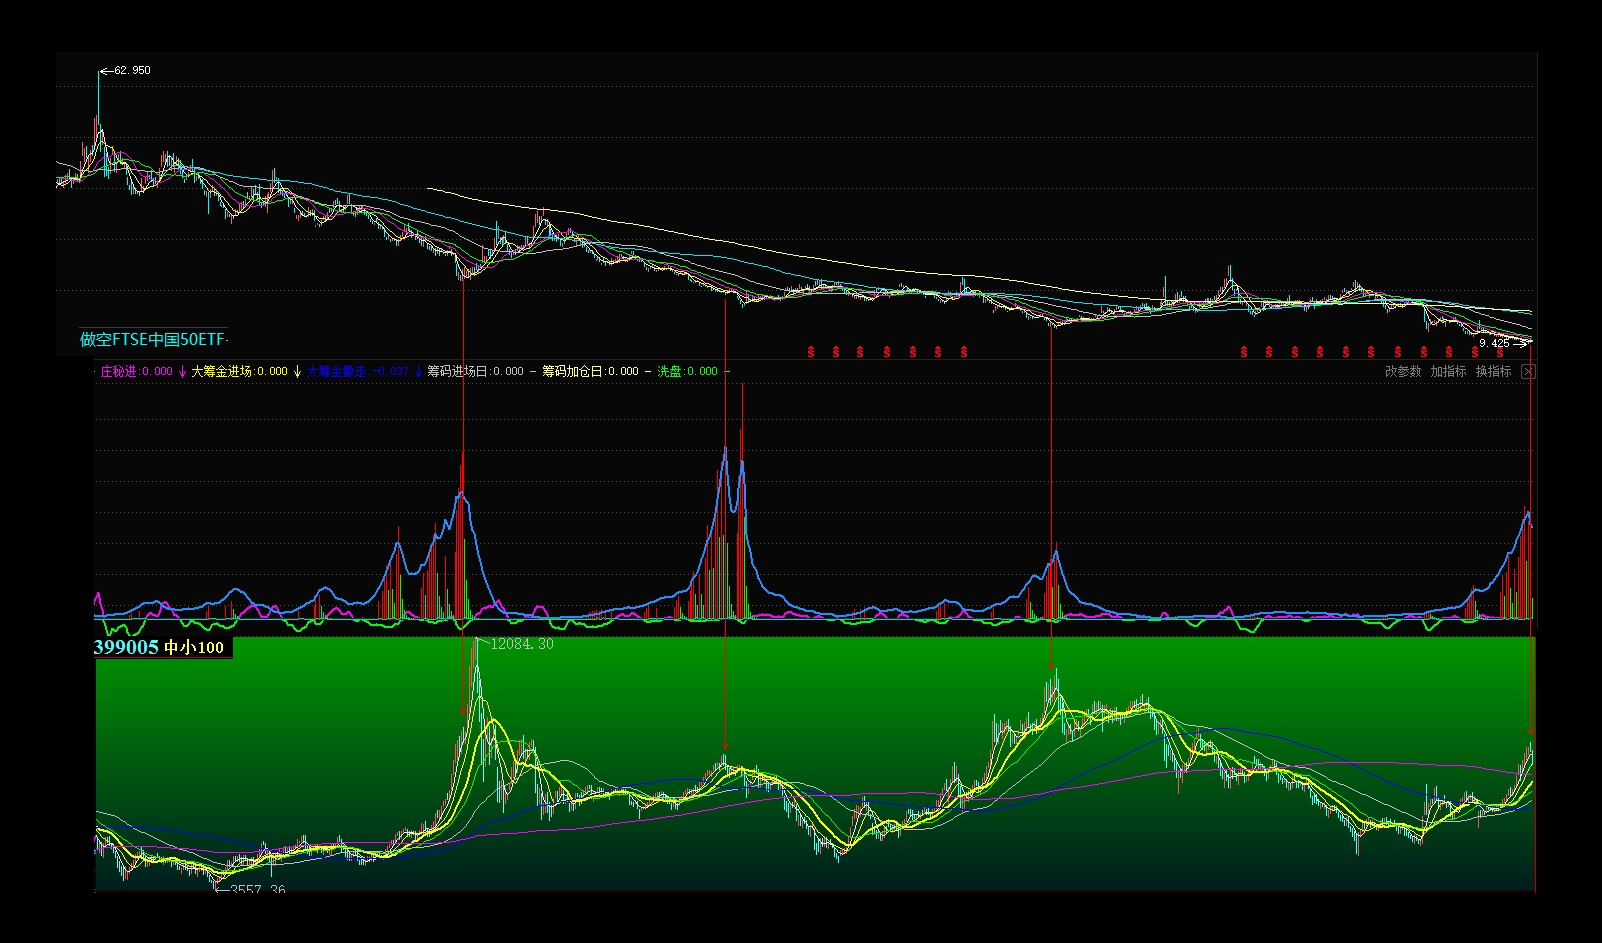1602x943 pixels.
Task: Click 加指标 to add an indicator
Action: pos(1448,372)
